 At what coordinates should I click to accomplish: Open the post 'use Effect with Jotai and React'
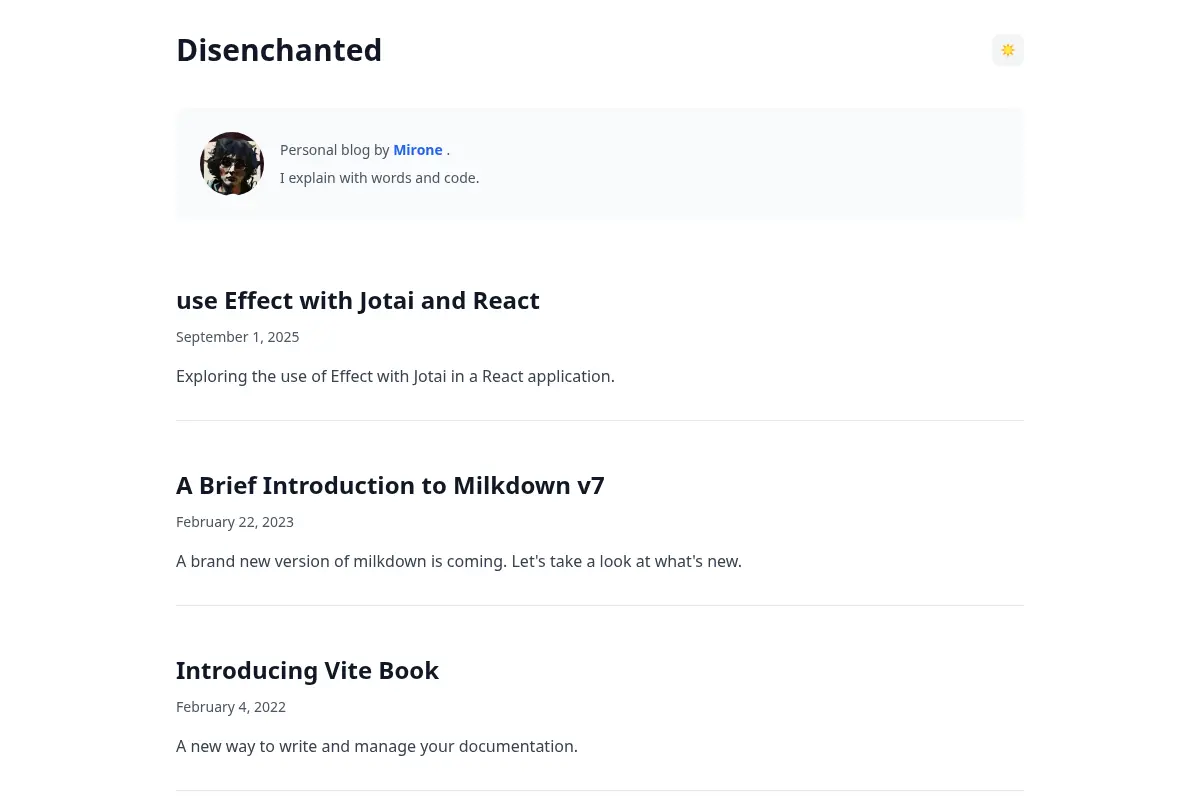pos(358,301)
